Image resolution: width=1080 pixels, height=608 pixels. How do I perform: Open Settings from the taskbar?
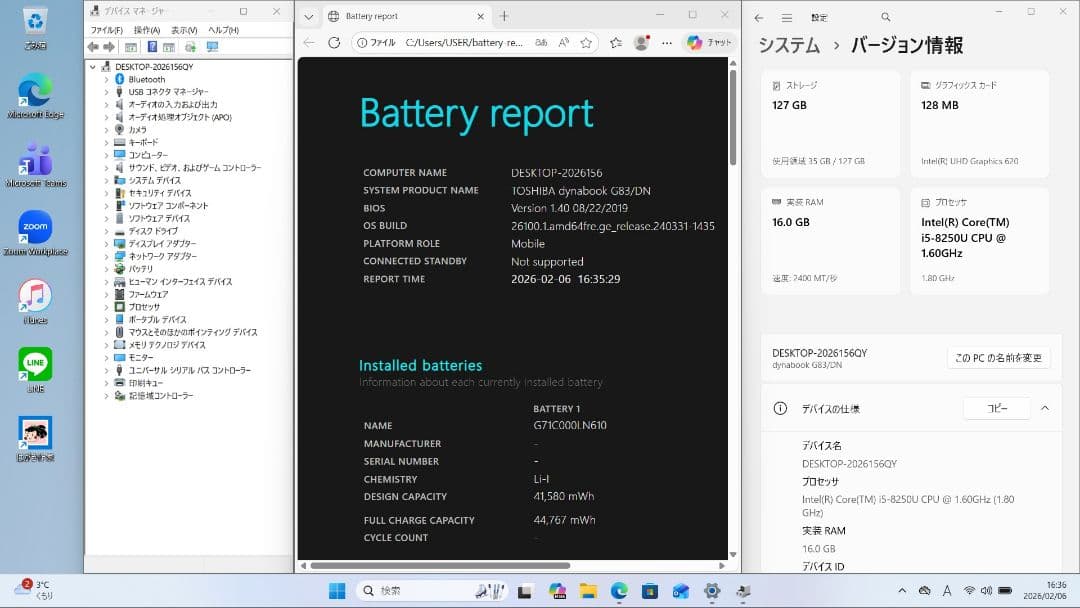click(x=713, y=590)
